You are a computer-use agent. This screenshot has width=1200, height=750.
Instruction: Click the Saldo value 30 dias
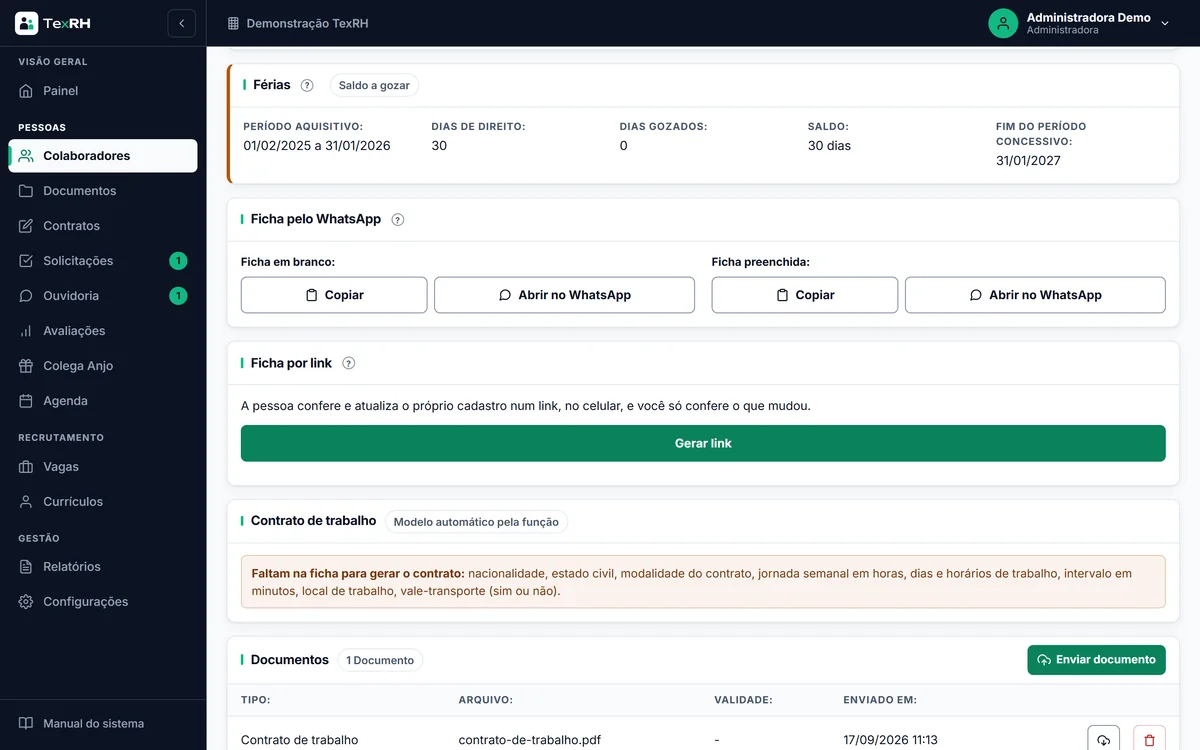(x=829, y=146)
